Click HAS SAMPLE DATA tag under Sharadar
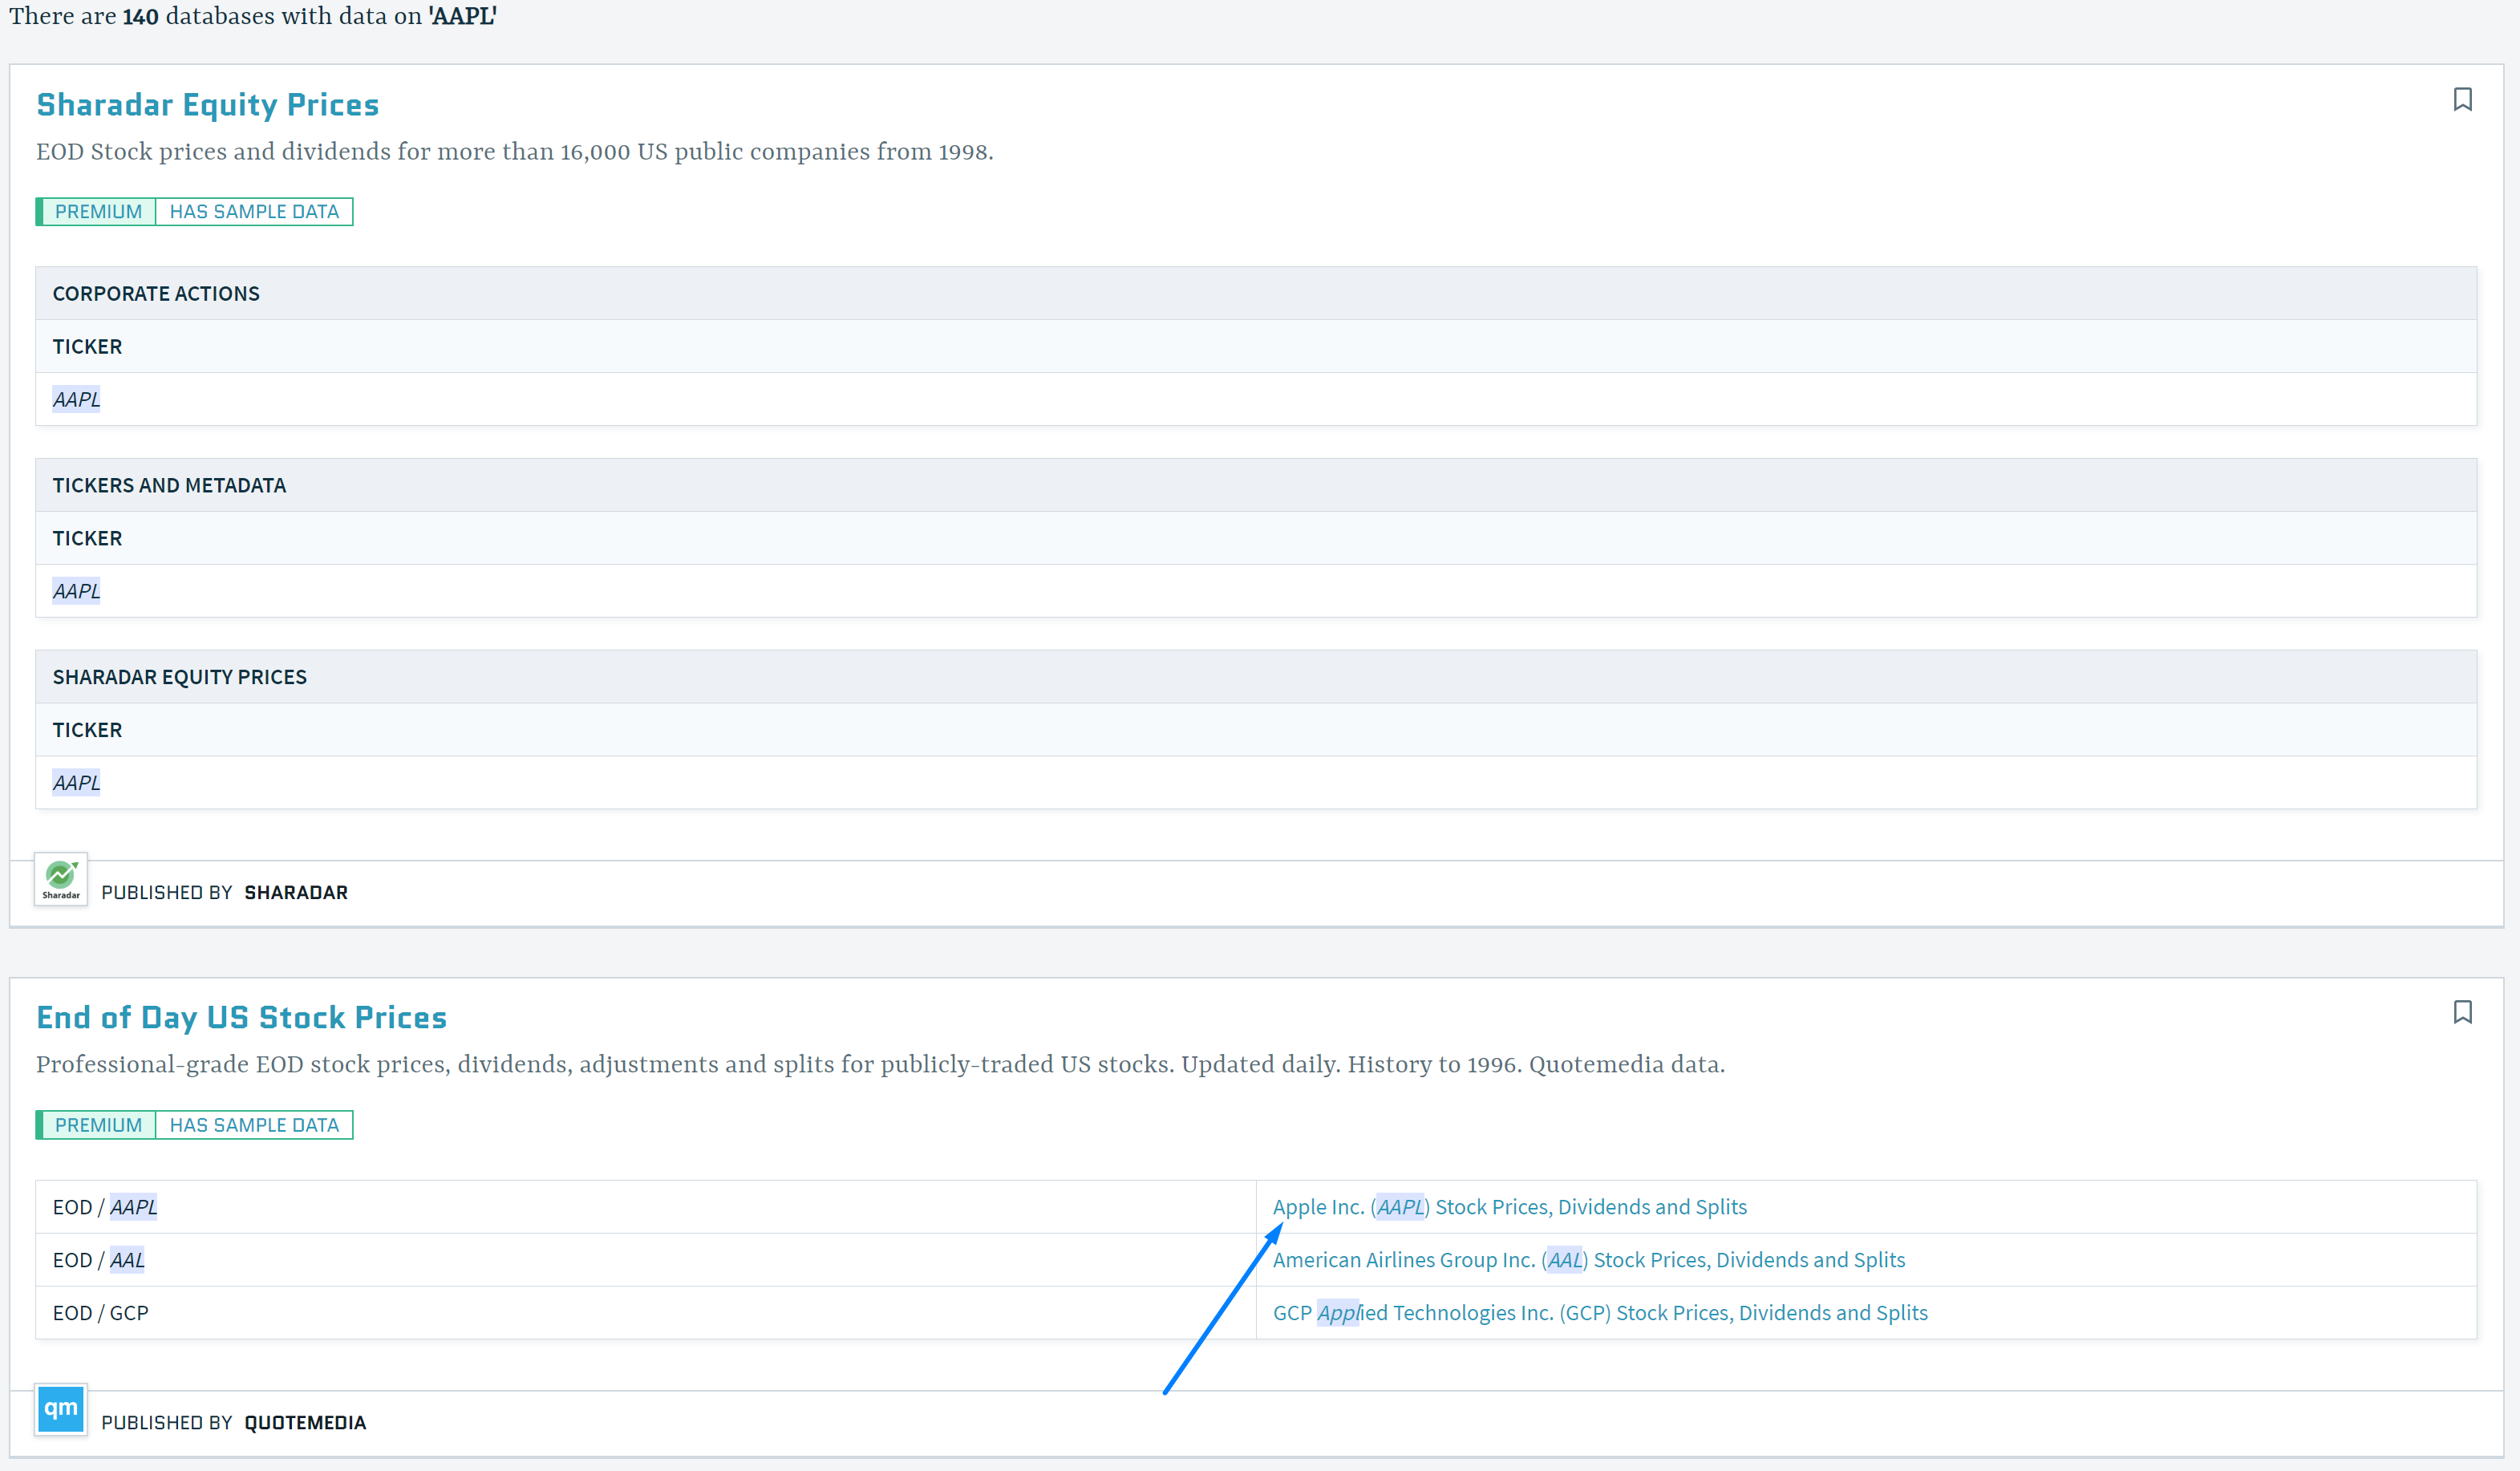 (254, 212)
